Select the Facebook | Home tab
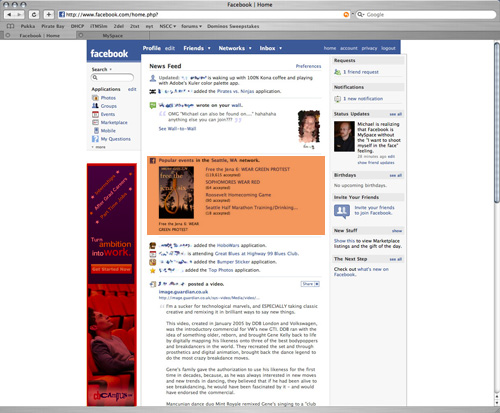This screenshot has width=500, height=413. [39, 35]
